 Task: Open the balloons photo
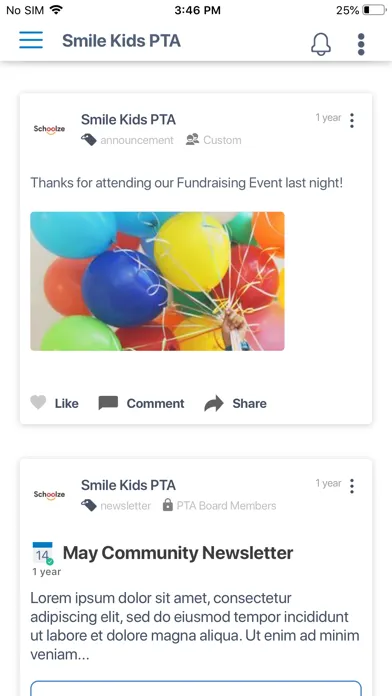click(x=157, y=281)
